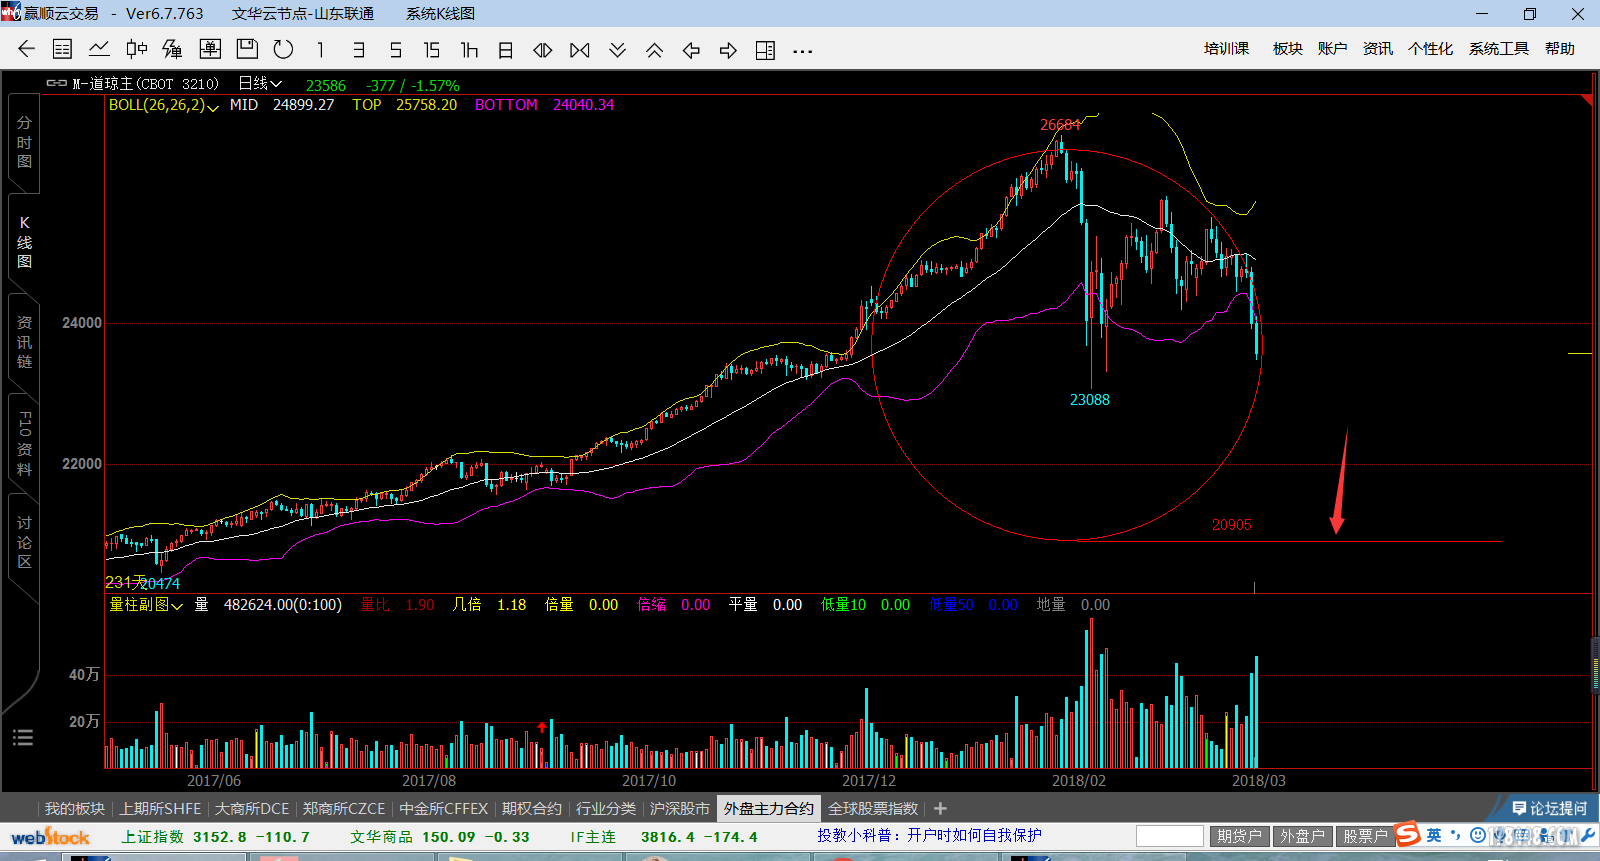
Task: Open the 培训课 menu
Action: 1226,49
